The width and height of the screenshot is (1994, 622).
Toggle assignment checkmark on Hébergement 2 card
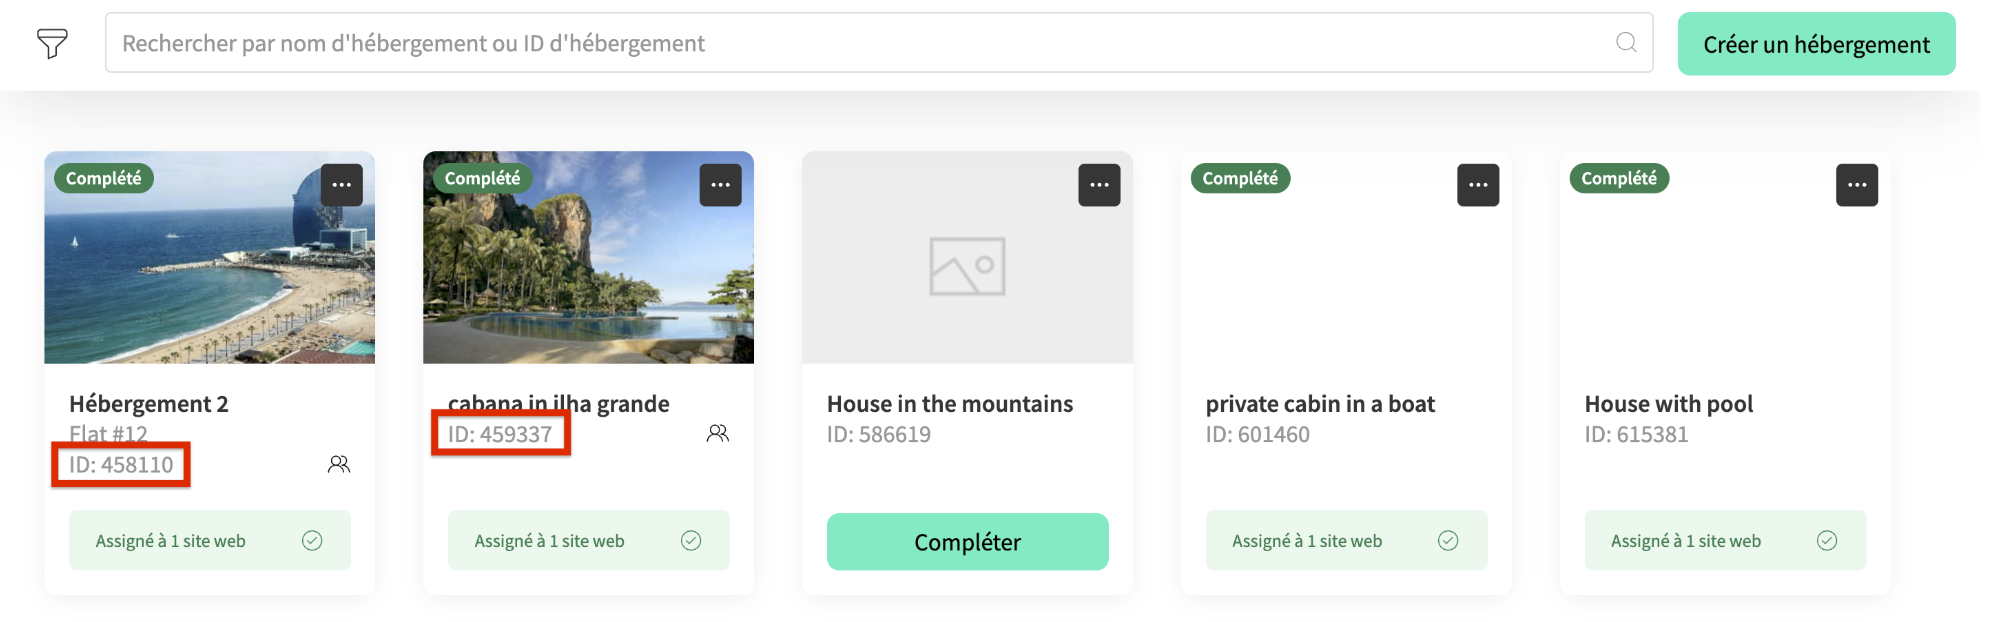[x=312, y=540]
